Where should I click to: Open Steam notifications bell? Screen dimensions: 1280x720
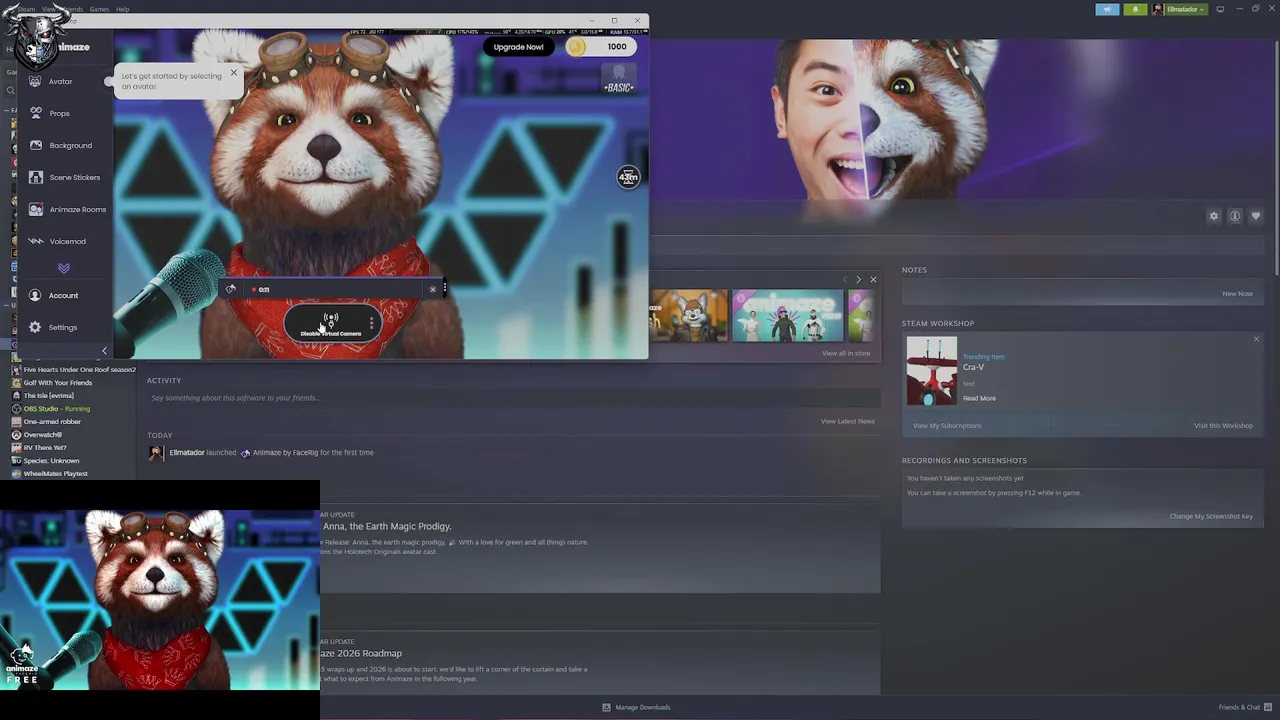1135,9
